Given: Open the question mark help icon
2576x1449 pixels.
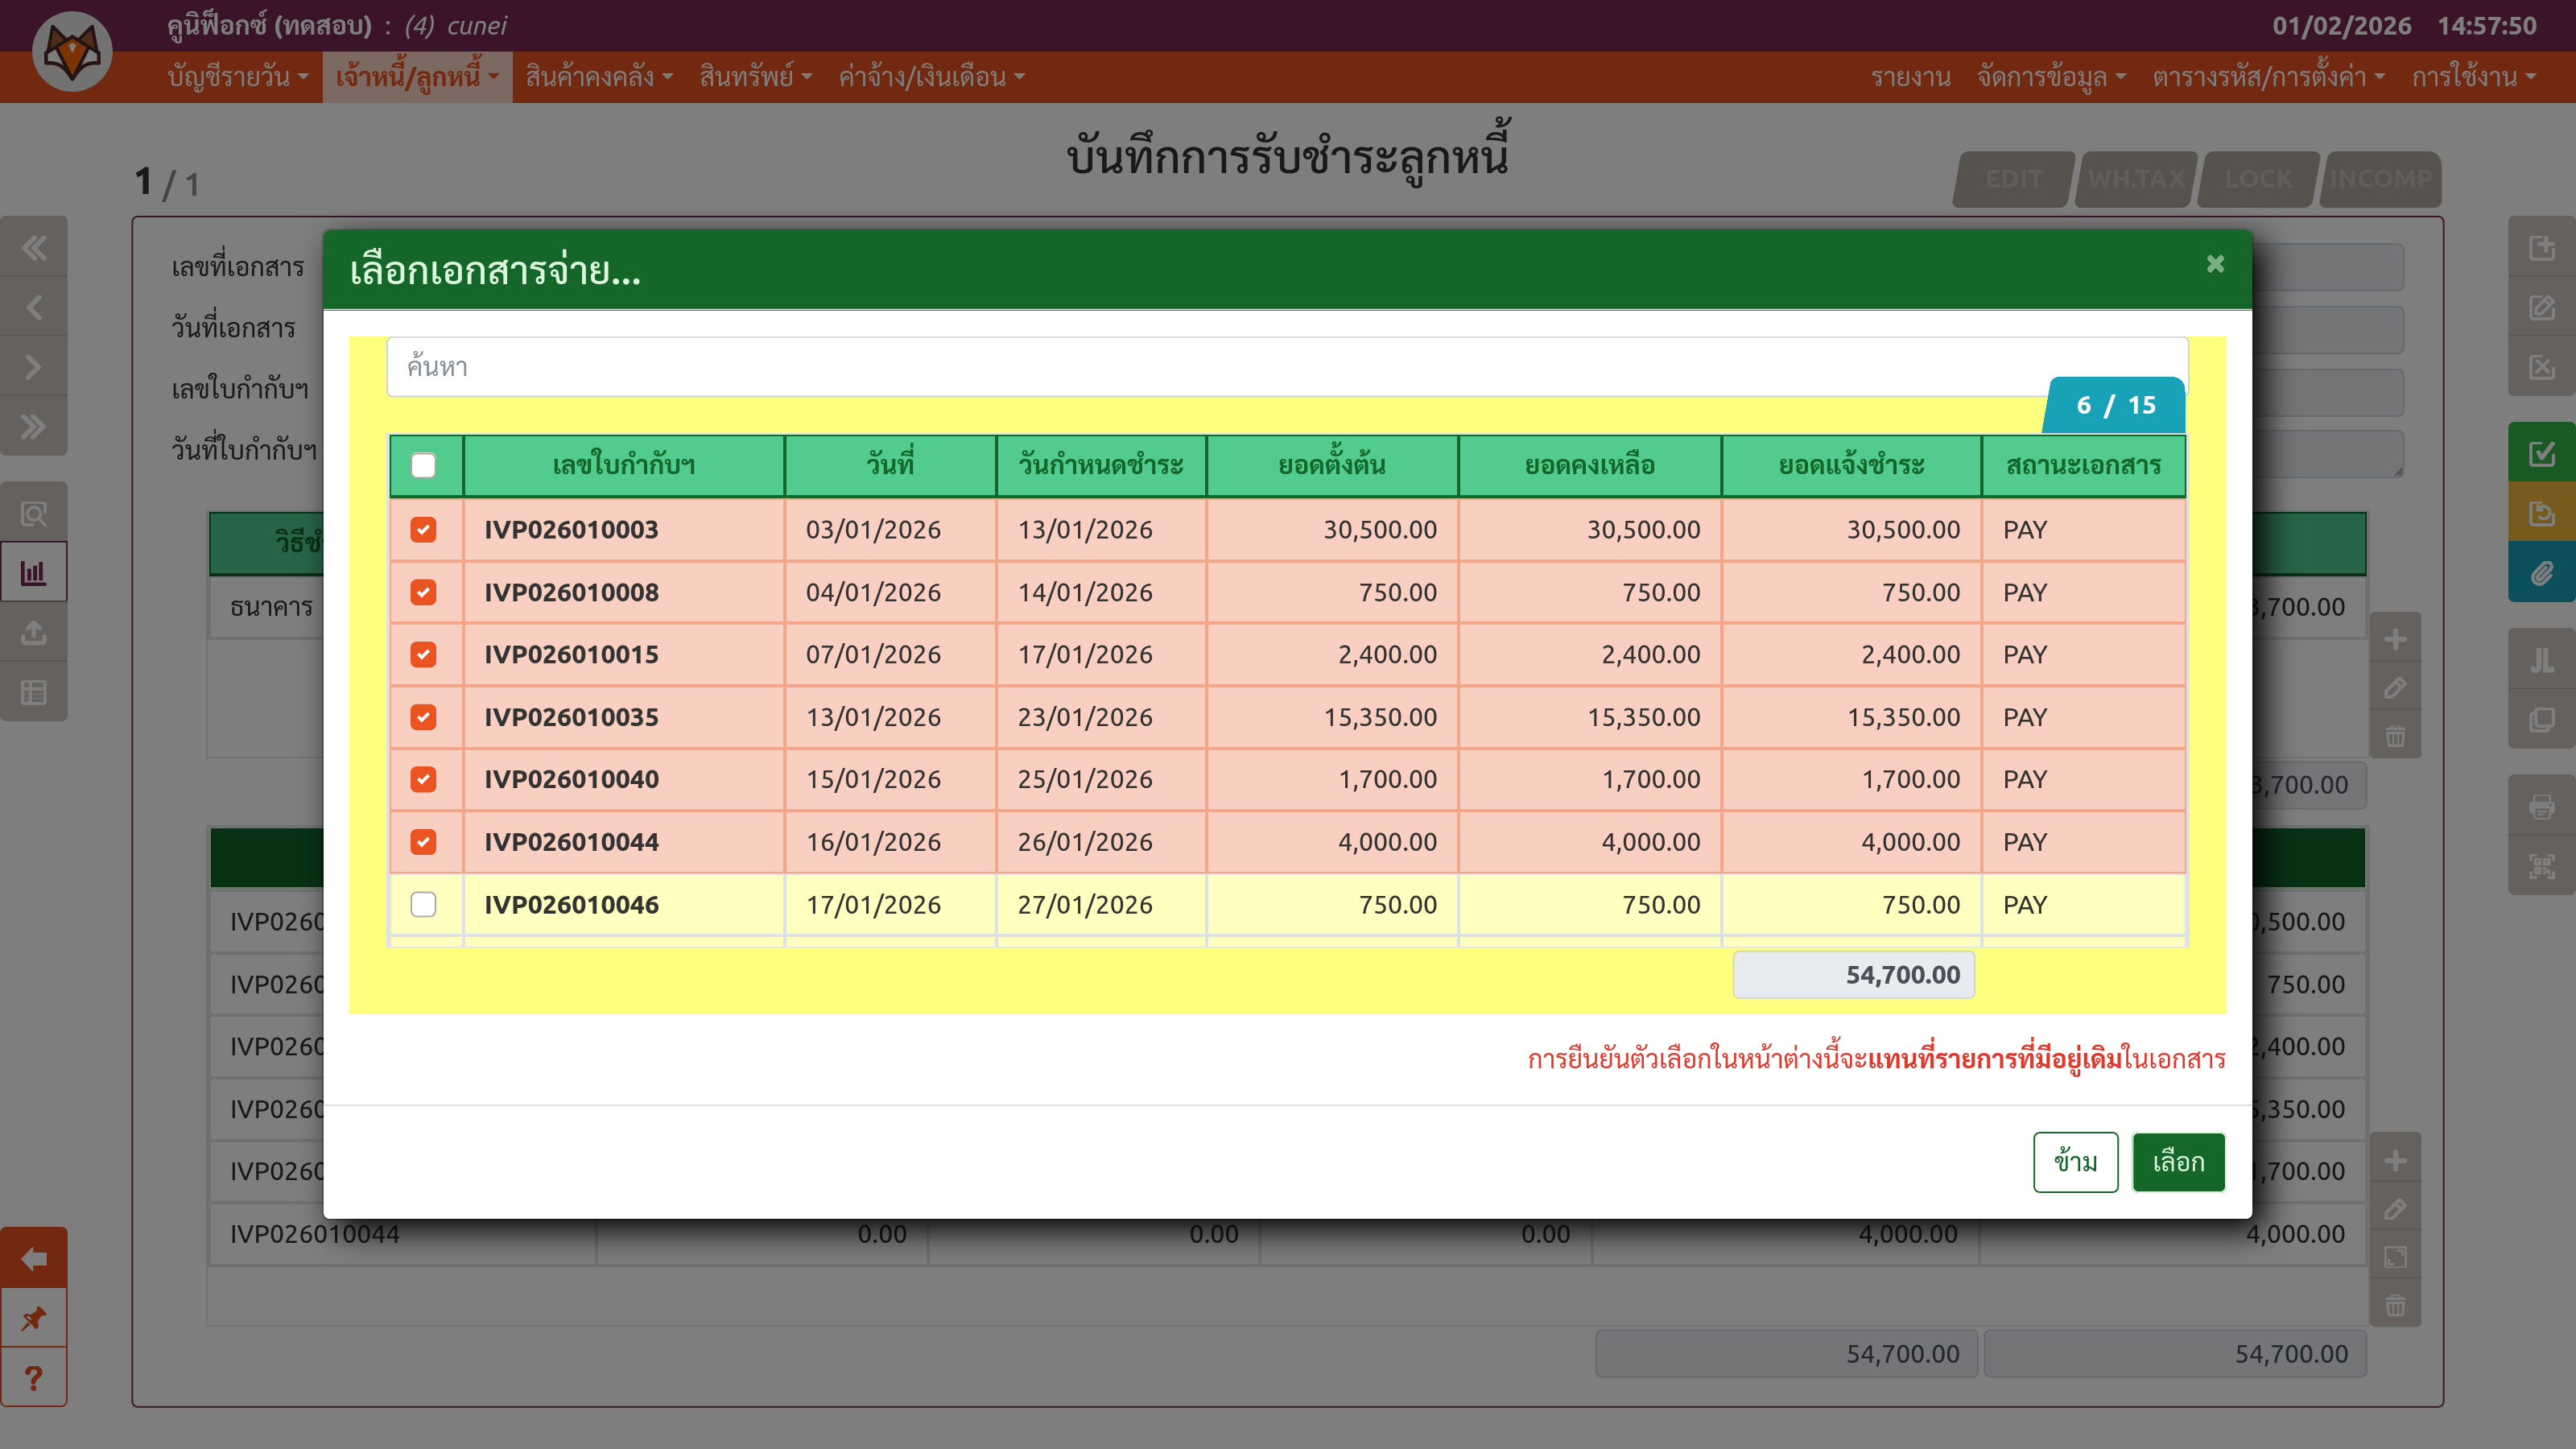Looking at the screenshot, I should coord(34,1378).
